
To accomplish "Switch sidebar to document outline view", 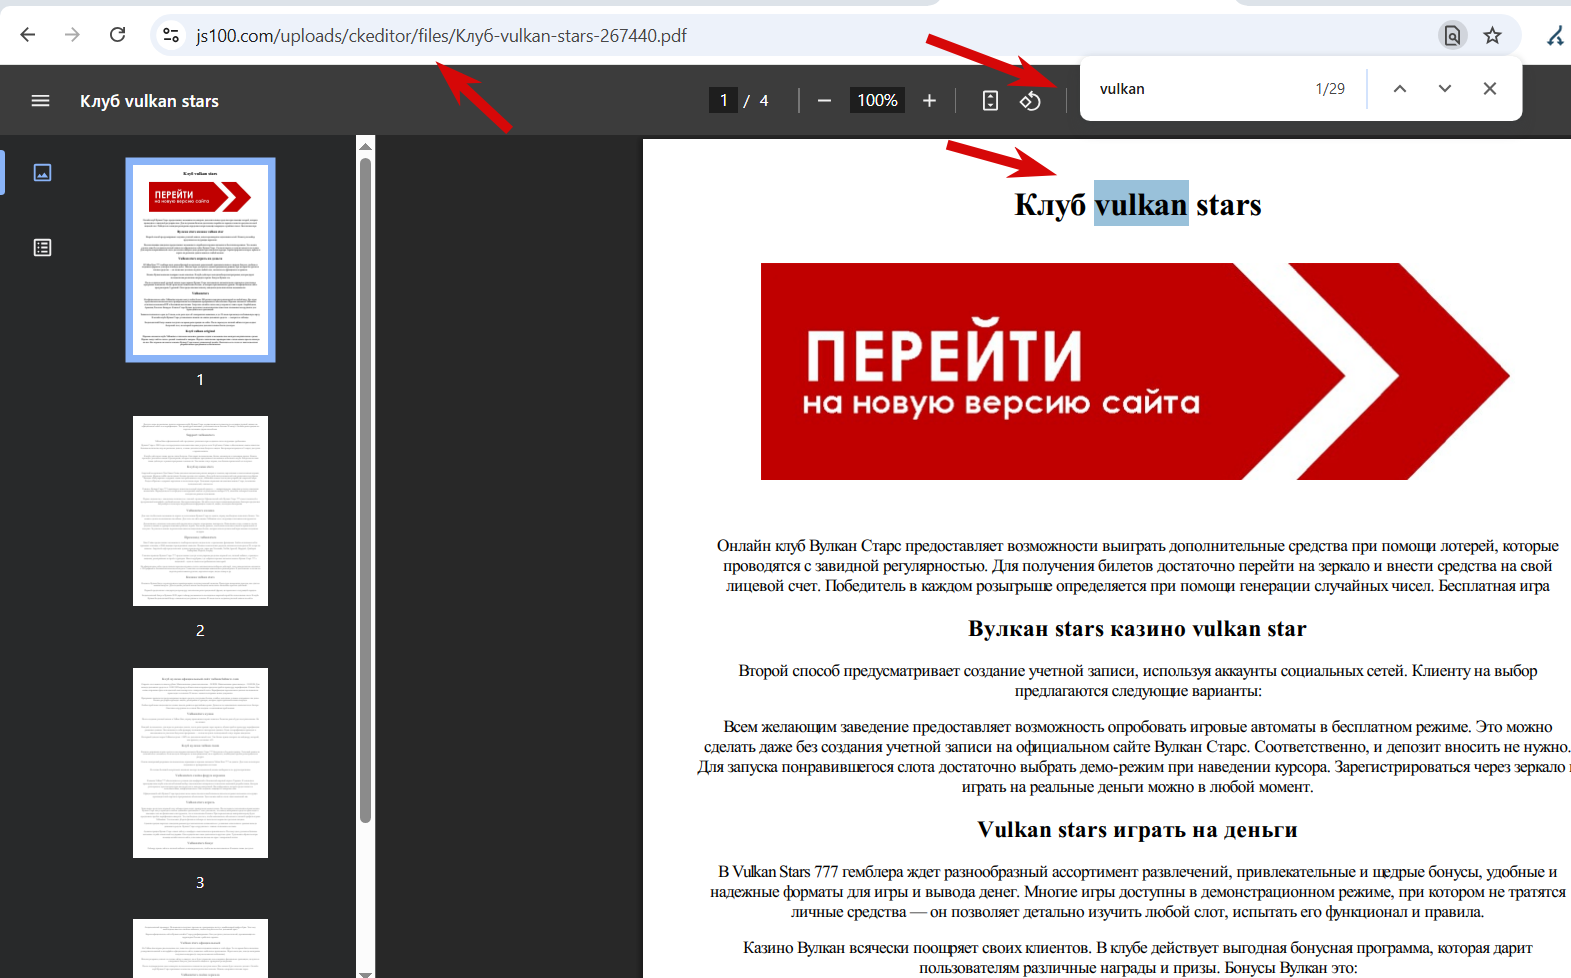I will (x=42, y=247).
